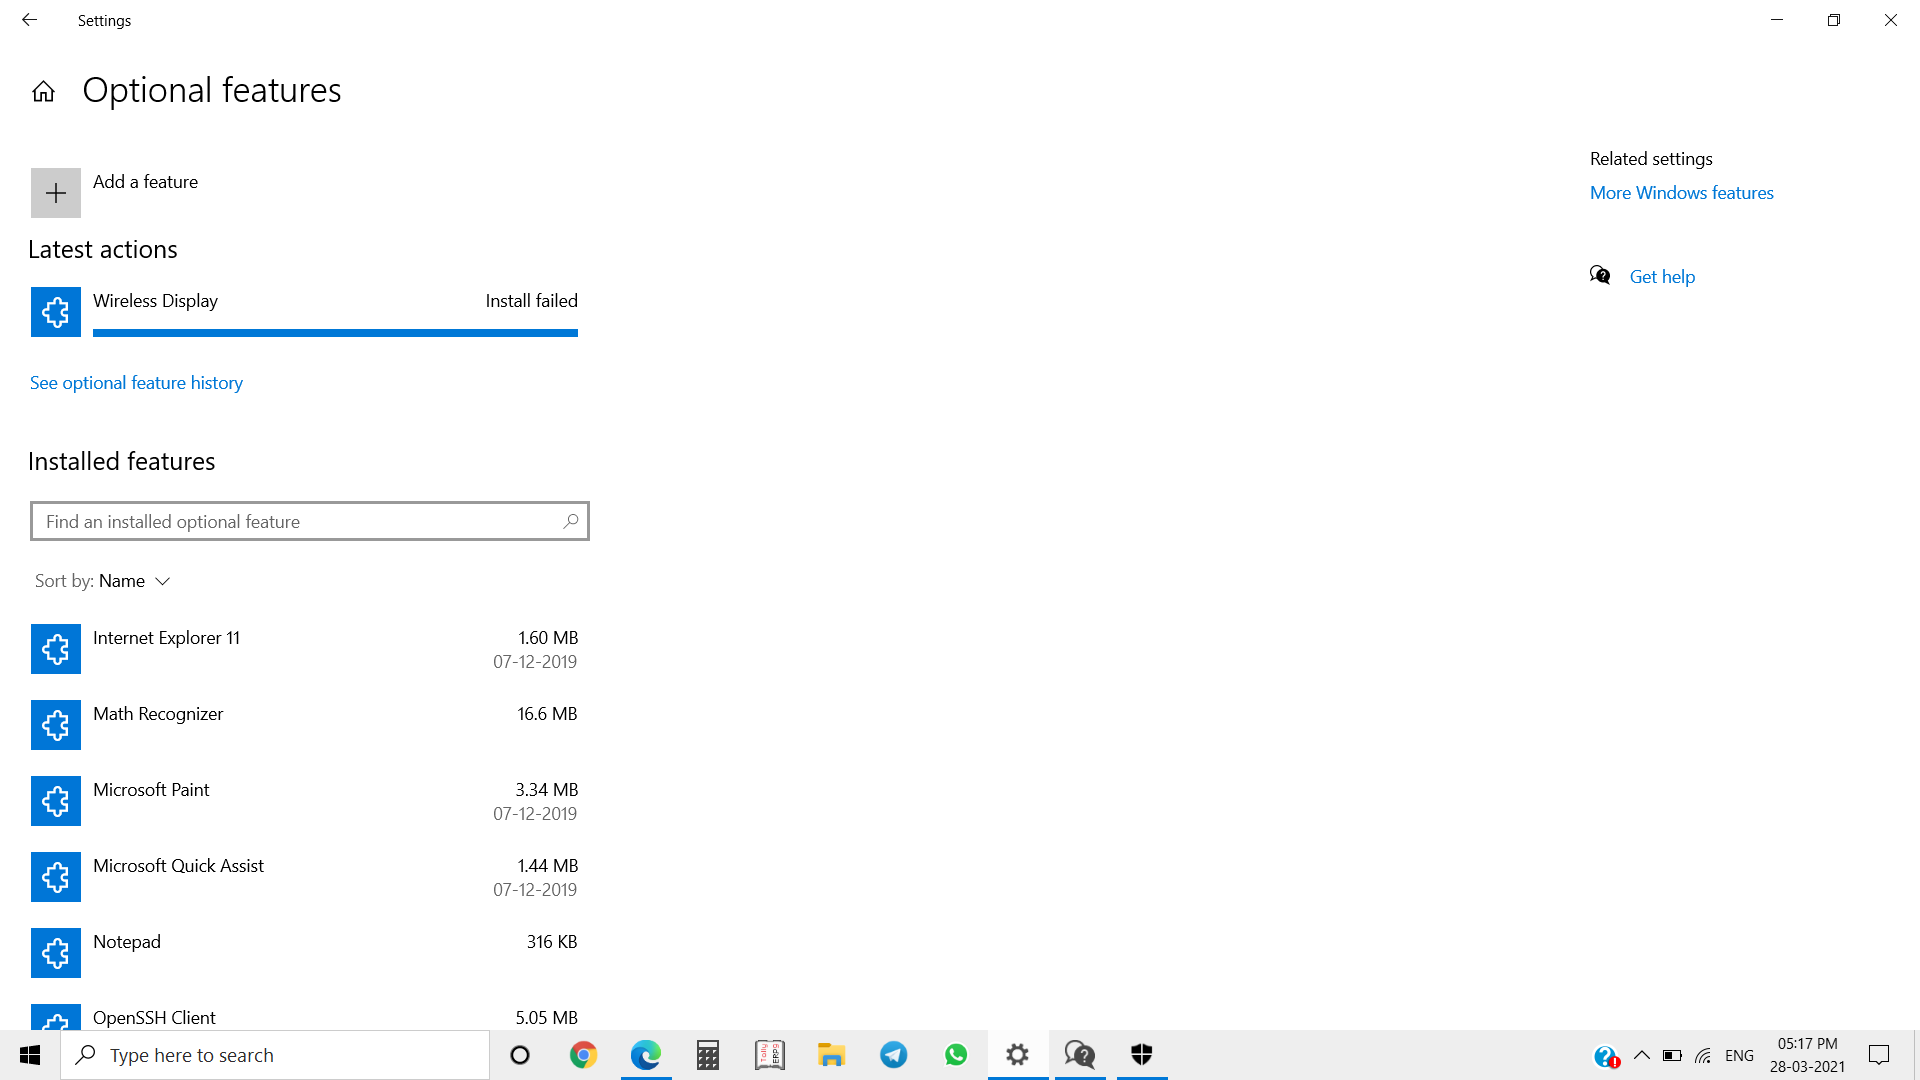The width and height of the screenshot is (1920, 1080).
Task: Select the Notepad row text
Action: point(127,942)
